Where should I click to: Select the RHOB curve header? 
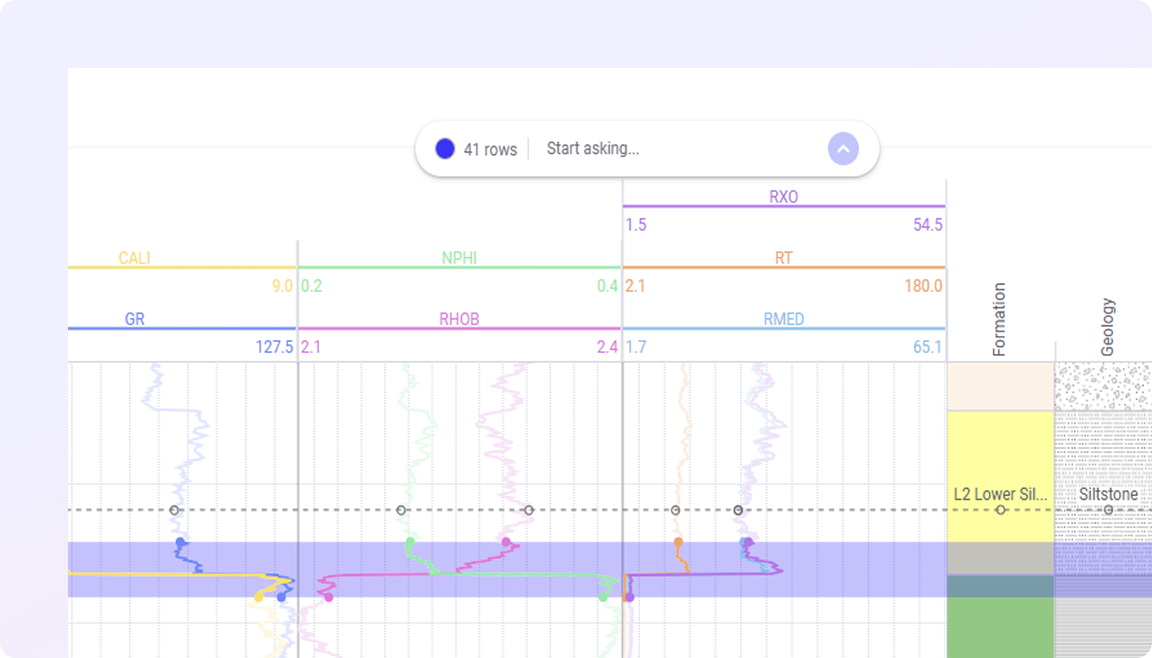pyautogui.click(x=459, y=319)
